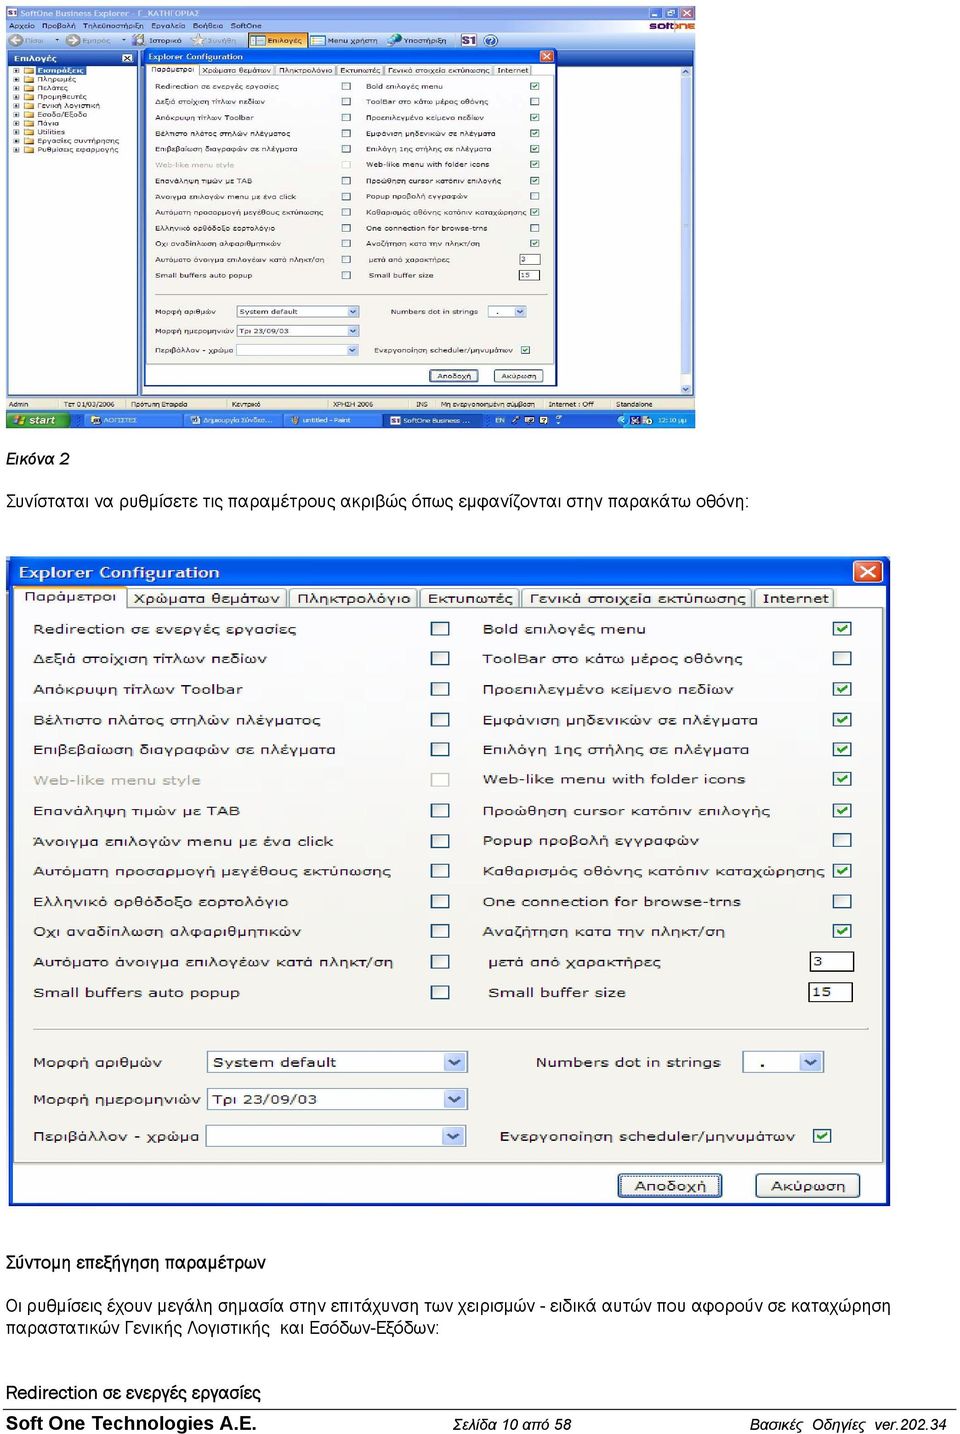The width and height of the screenshot is (960, 1434).
Task: Switch to Εκτυπωτές tab in large dialog
Action: coord(470,598)
